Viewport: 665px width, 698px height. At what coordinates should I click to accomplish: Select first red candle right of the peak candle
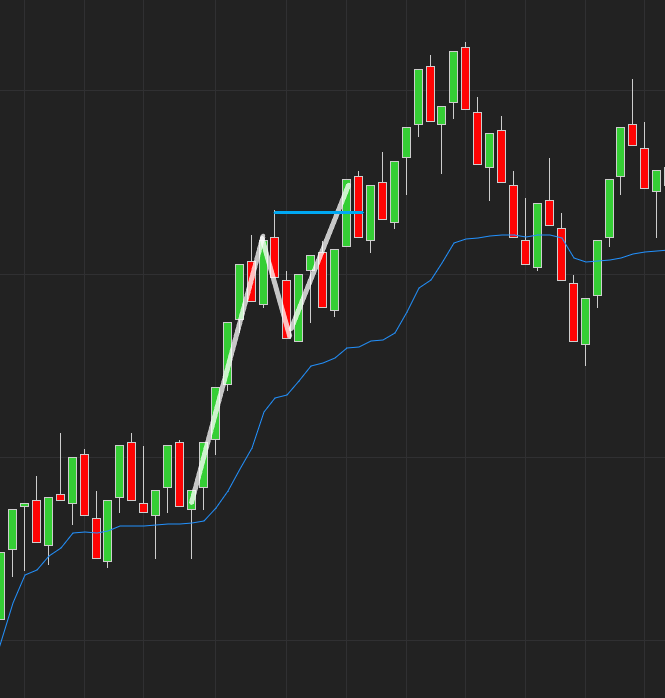pos(477,138)
